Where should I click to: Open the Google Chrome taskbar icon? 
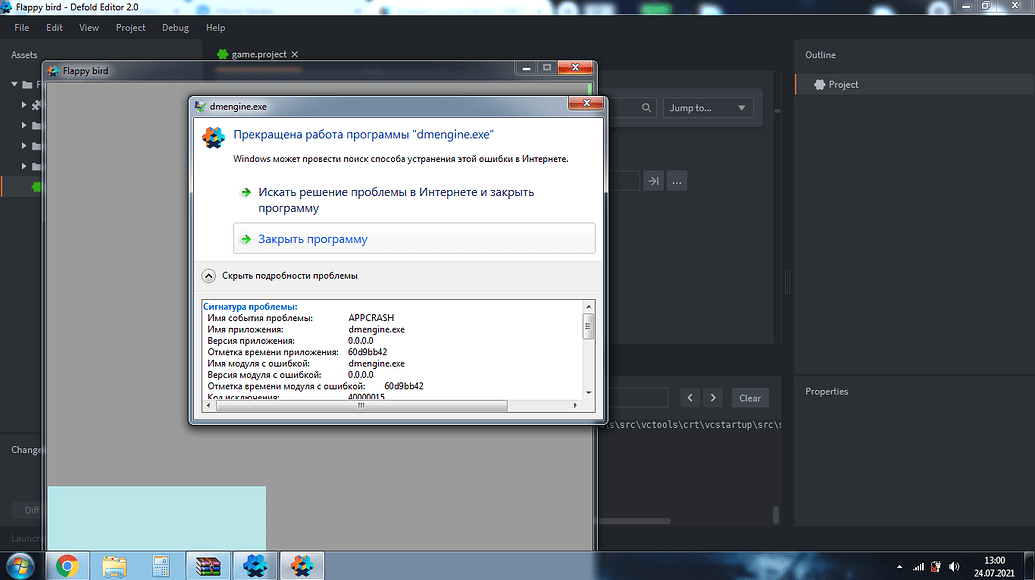coord(66,565)
